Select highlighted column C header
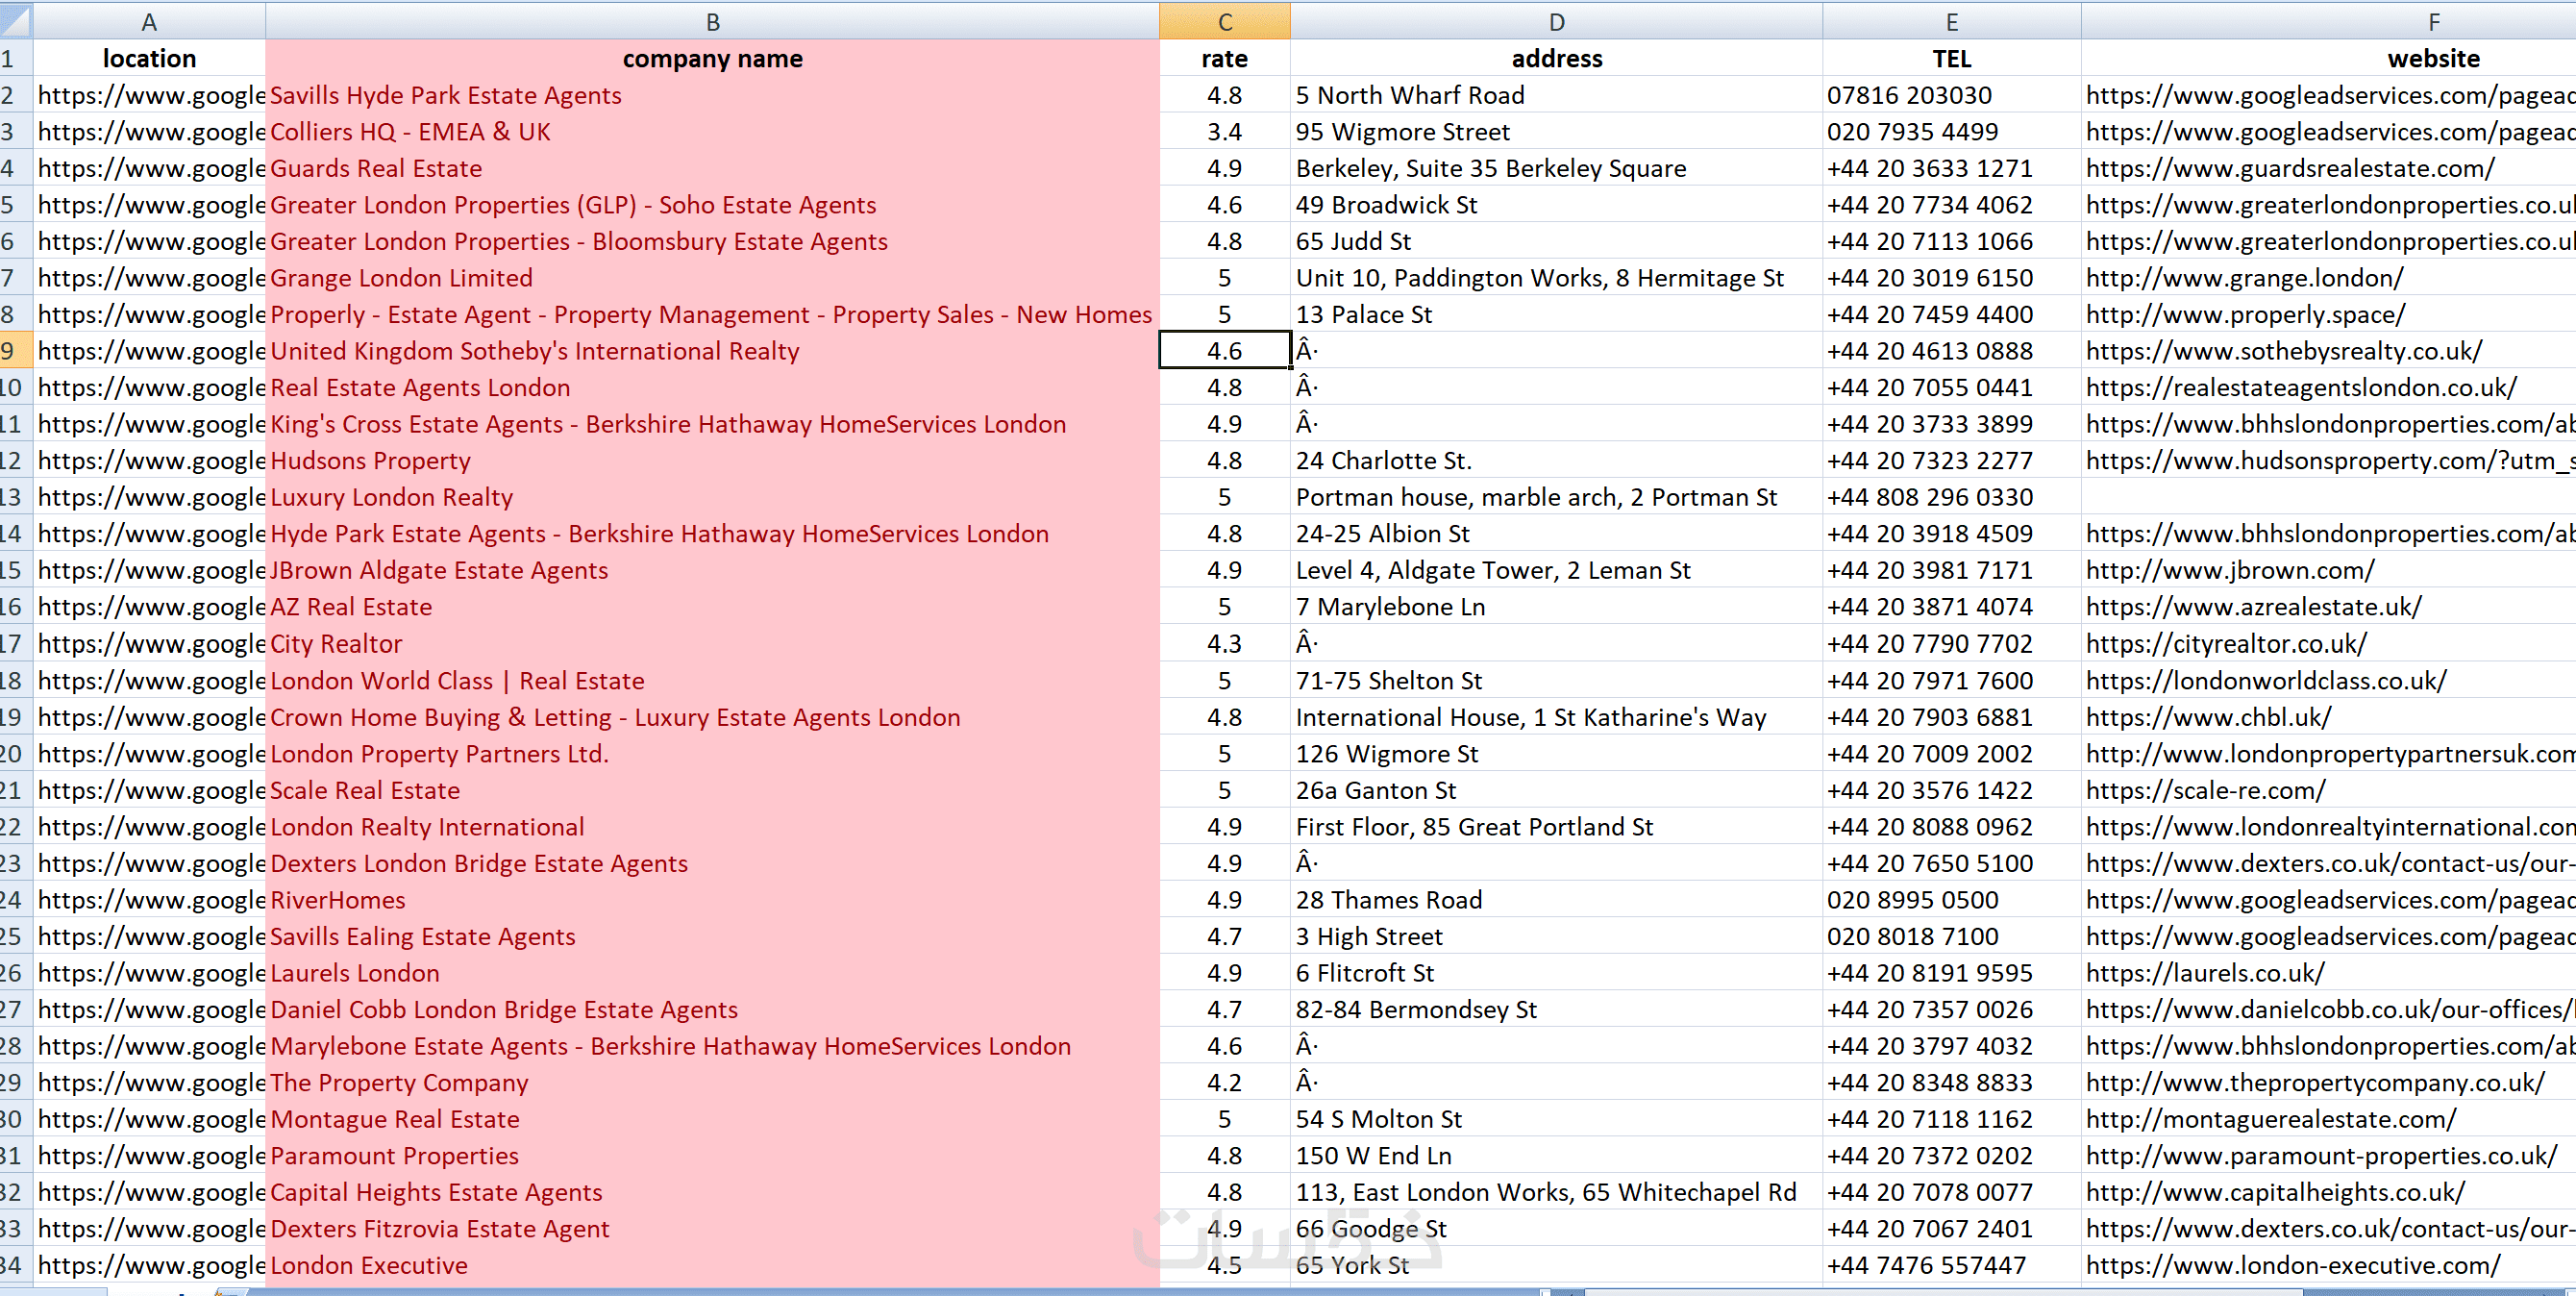 coord(1224,21)
